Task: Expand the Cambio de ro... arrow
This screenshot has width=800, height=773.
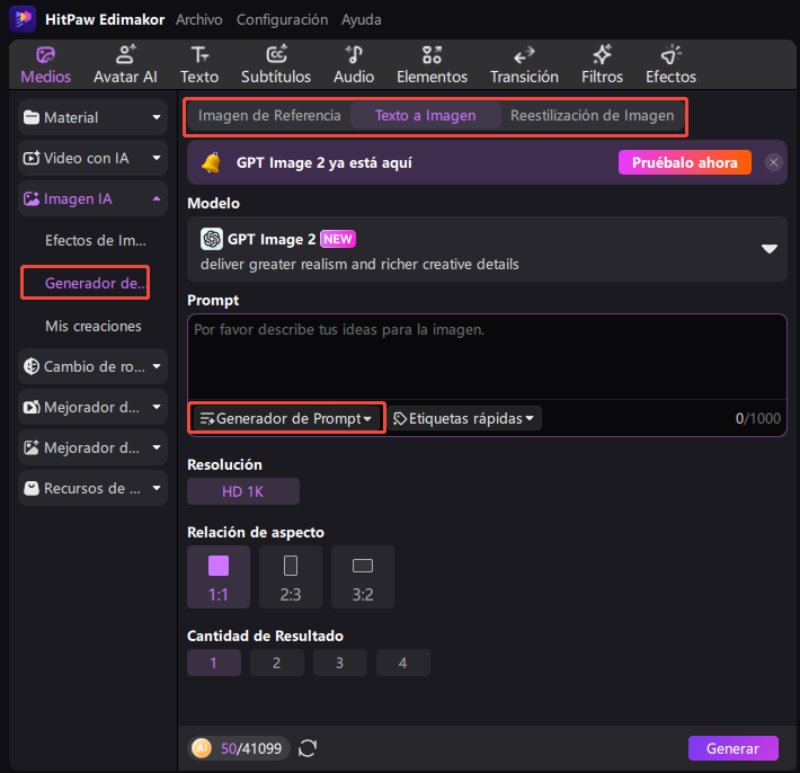Action: [157, 366]
